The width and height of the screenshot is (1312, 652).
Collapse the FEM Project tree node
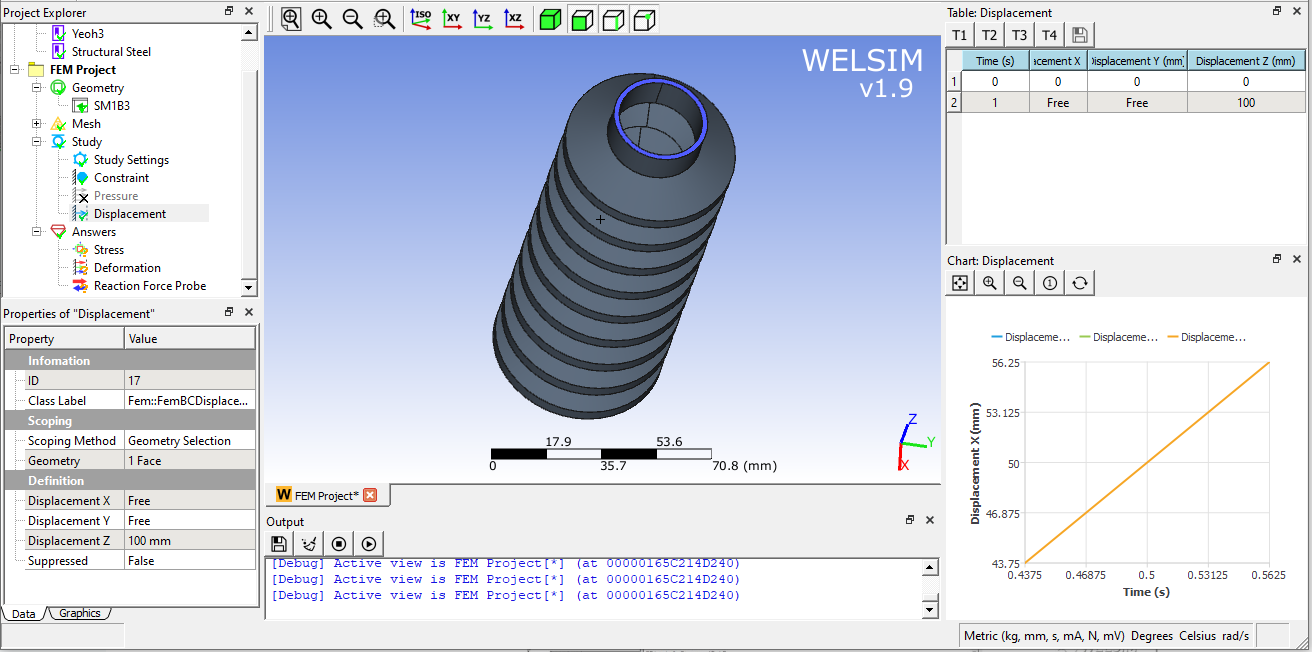[15, 70]
